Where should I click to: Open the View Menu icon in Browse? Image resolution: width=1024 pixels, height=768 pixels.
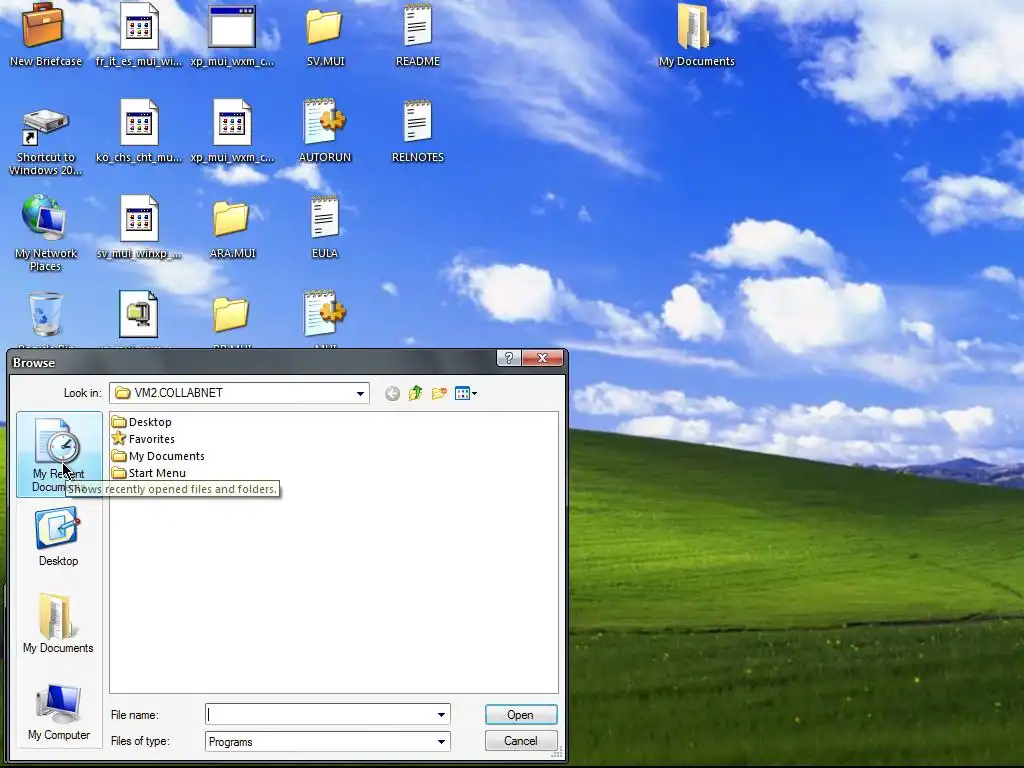[x=466, y=393]
